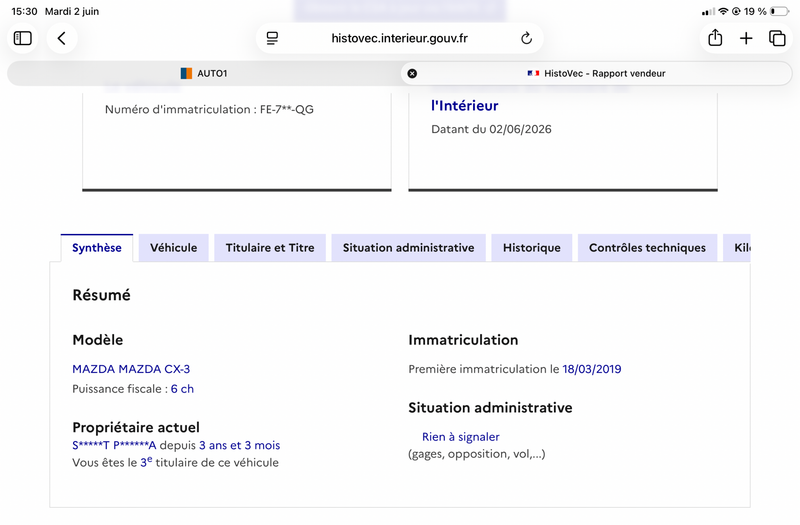The image size is (800, 525).
Task: Click the Datant du 02/06/2026 text
Action: pos(491,129)
